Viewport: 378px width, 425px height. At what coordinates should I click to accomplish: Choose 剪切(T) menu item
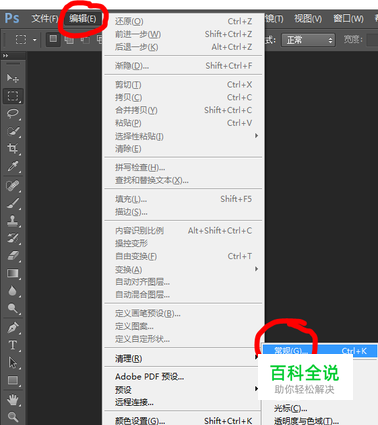[x=183, y=85]
